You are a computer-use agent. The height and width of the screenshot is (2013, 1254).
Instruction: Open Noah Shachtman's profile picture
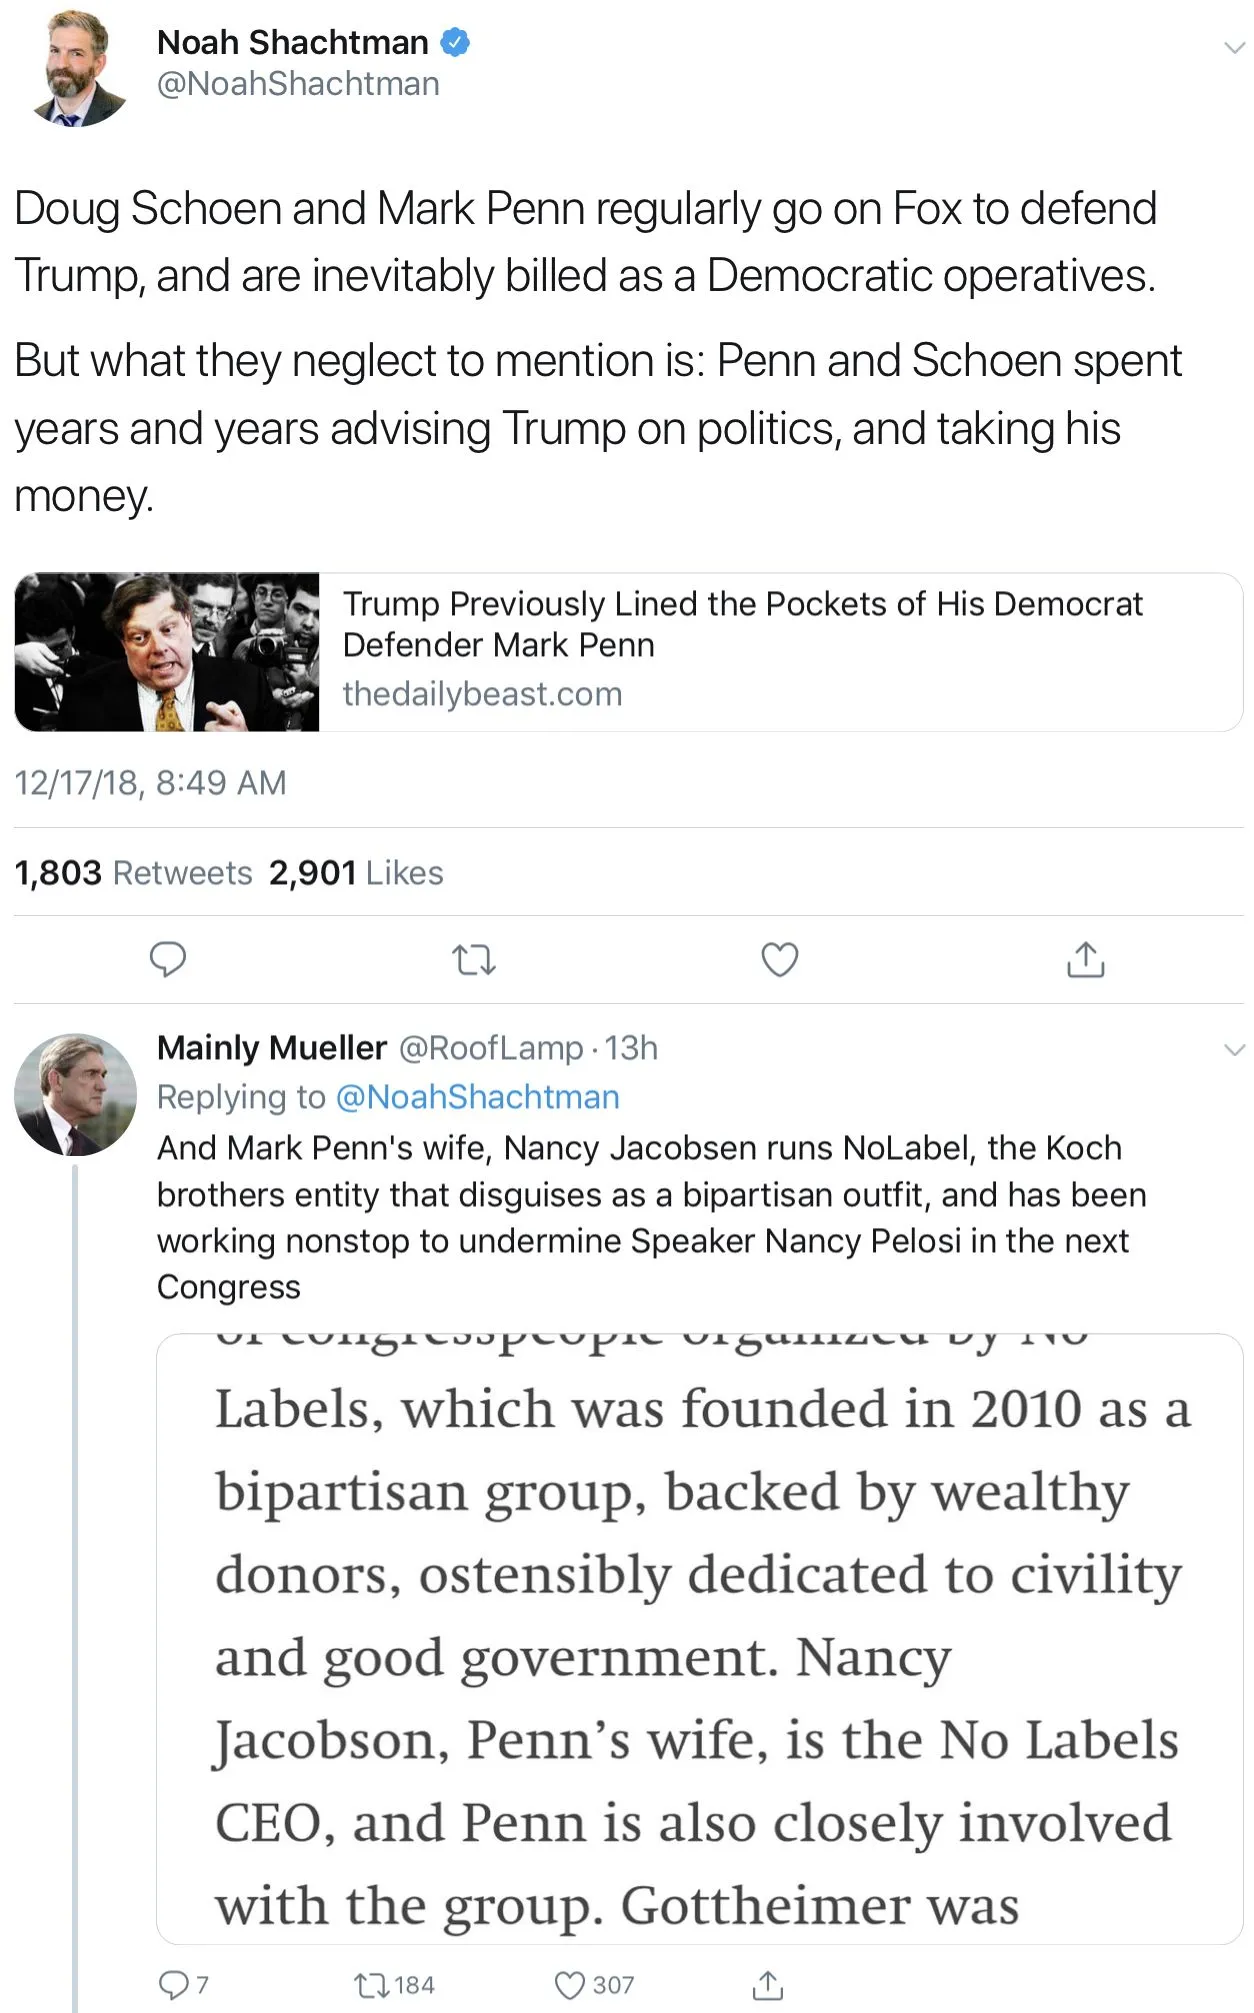80,68
